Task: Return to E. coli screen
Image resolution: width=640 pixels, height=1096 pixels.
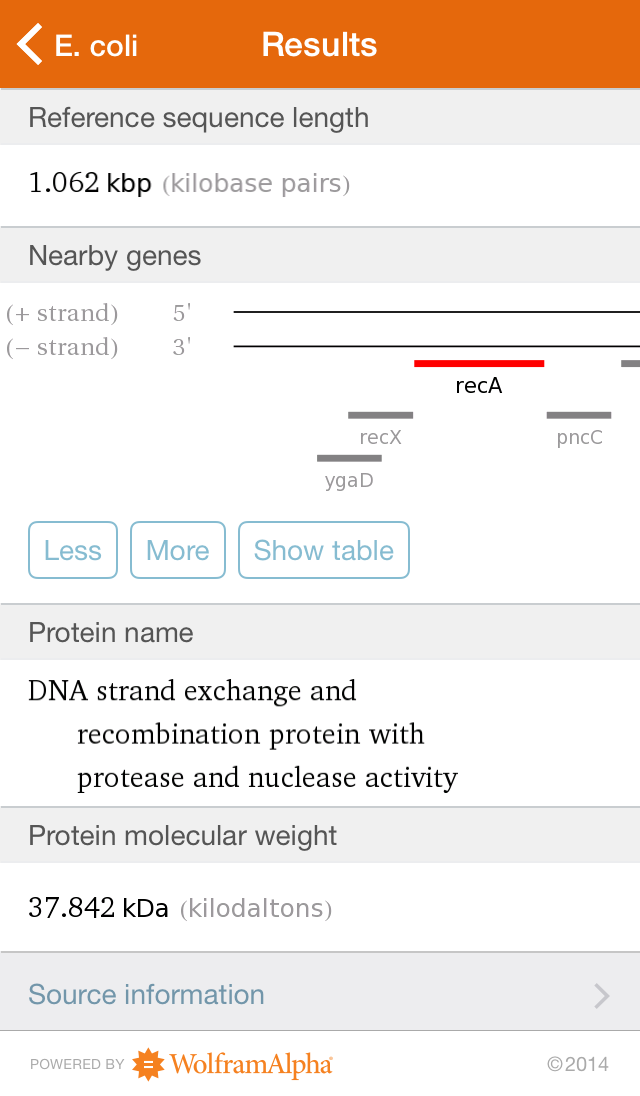Action: point(75,43)
